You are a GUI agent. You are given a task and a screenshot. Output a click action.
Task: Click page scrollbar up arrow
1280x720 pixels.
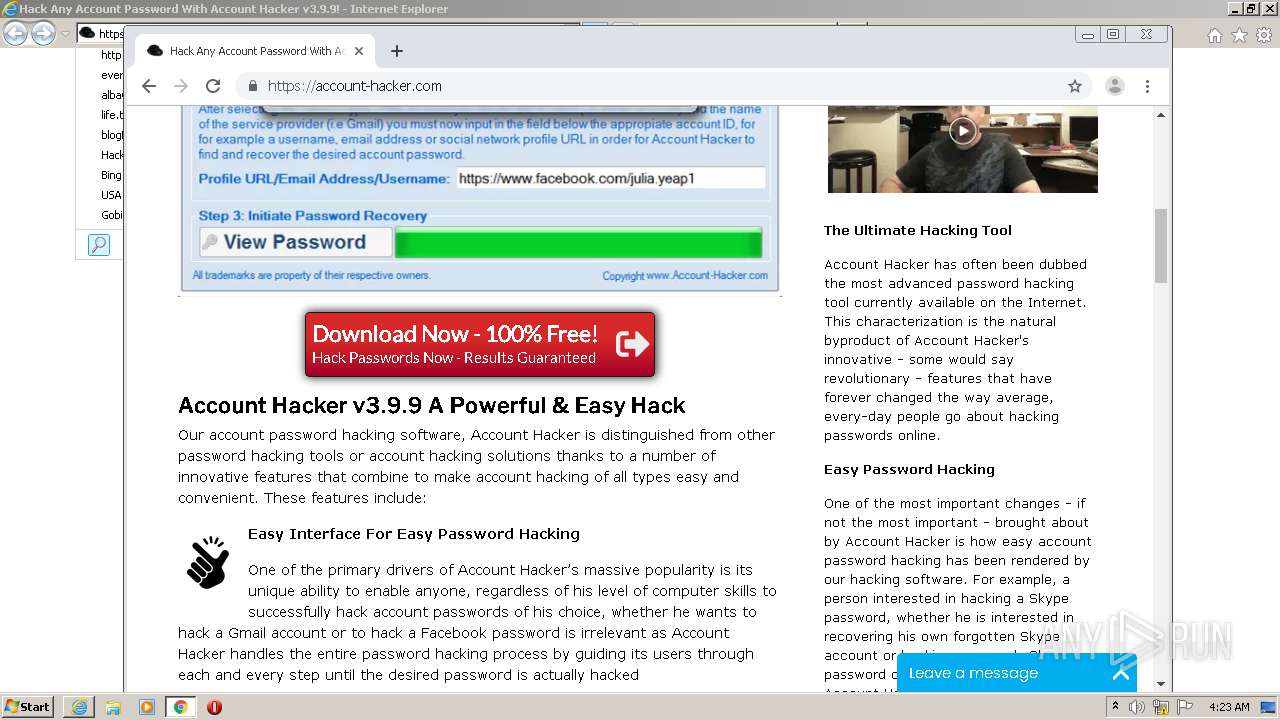point(1161,115)
